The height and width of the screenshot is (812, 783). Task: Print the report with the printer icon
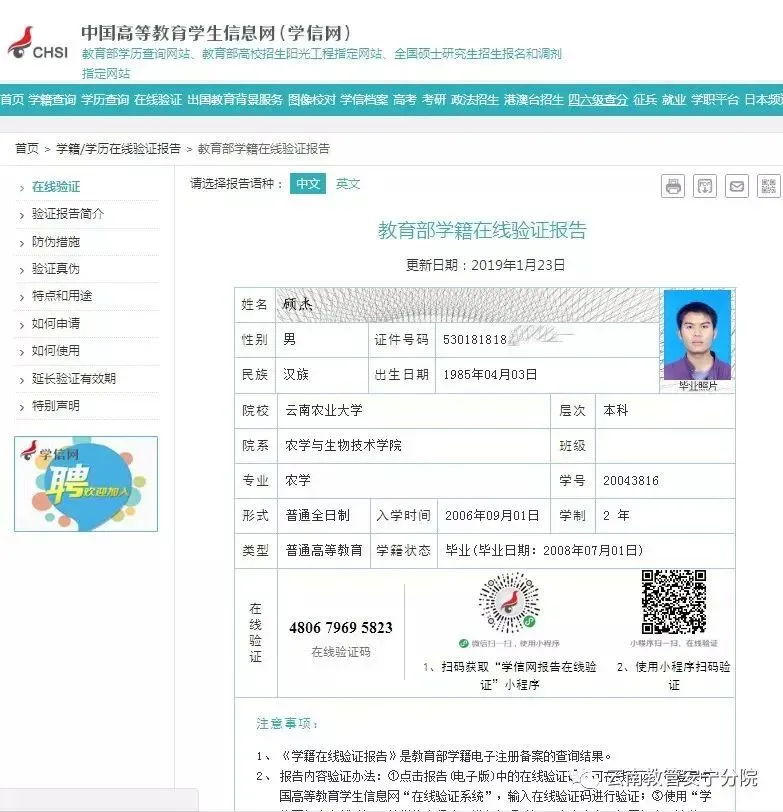(x=673, y=186)
